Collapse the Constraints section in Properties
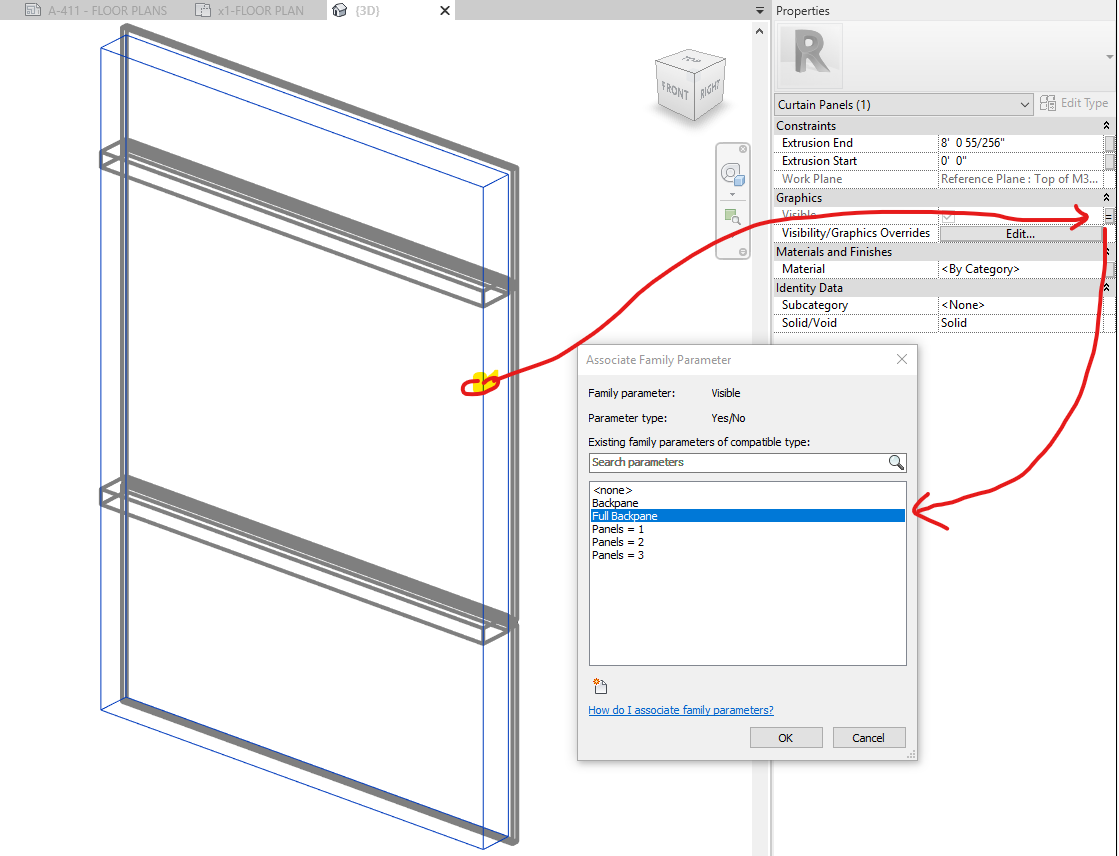 1105,125
